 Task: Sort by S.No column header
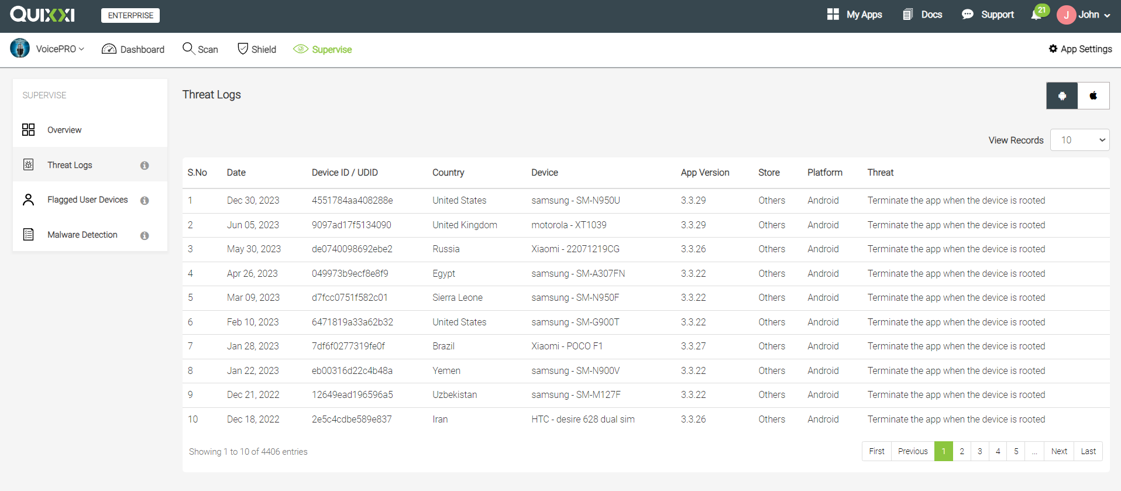(x=197, y=173)
